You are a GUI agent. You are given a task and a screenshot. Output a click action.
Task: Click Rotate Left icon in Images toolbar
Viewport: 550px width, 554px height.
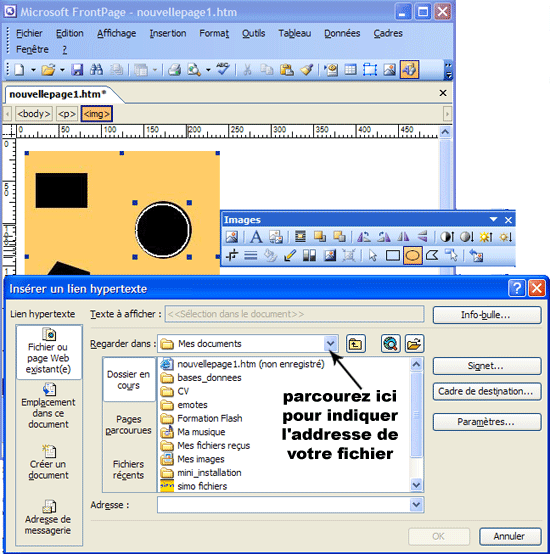363,237
